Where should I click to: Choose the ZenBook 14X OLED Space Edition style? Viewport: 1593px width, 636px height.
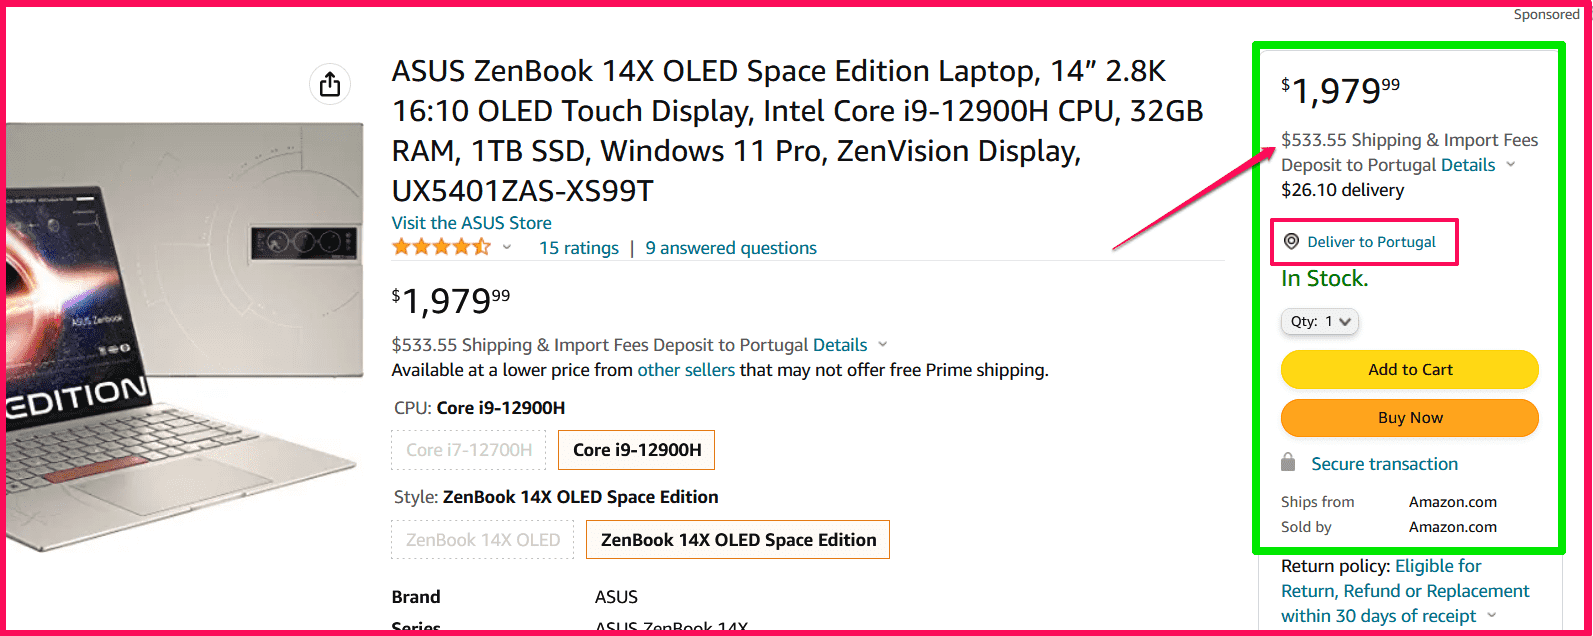pos(737,539)
